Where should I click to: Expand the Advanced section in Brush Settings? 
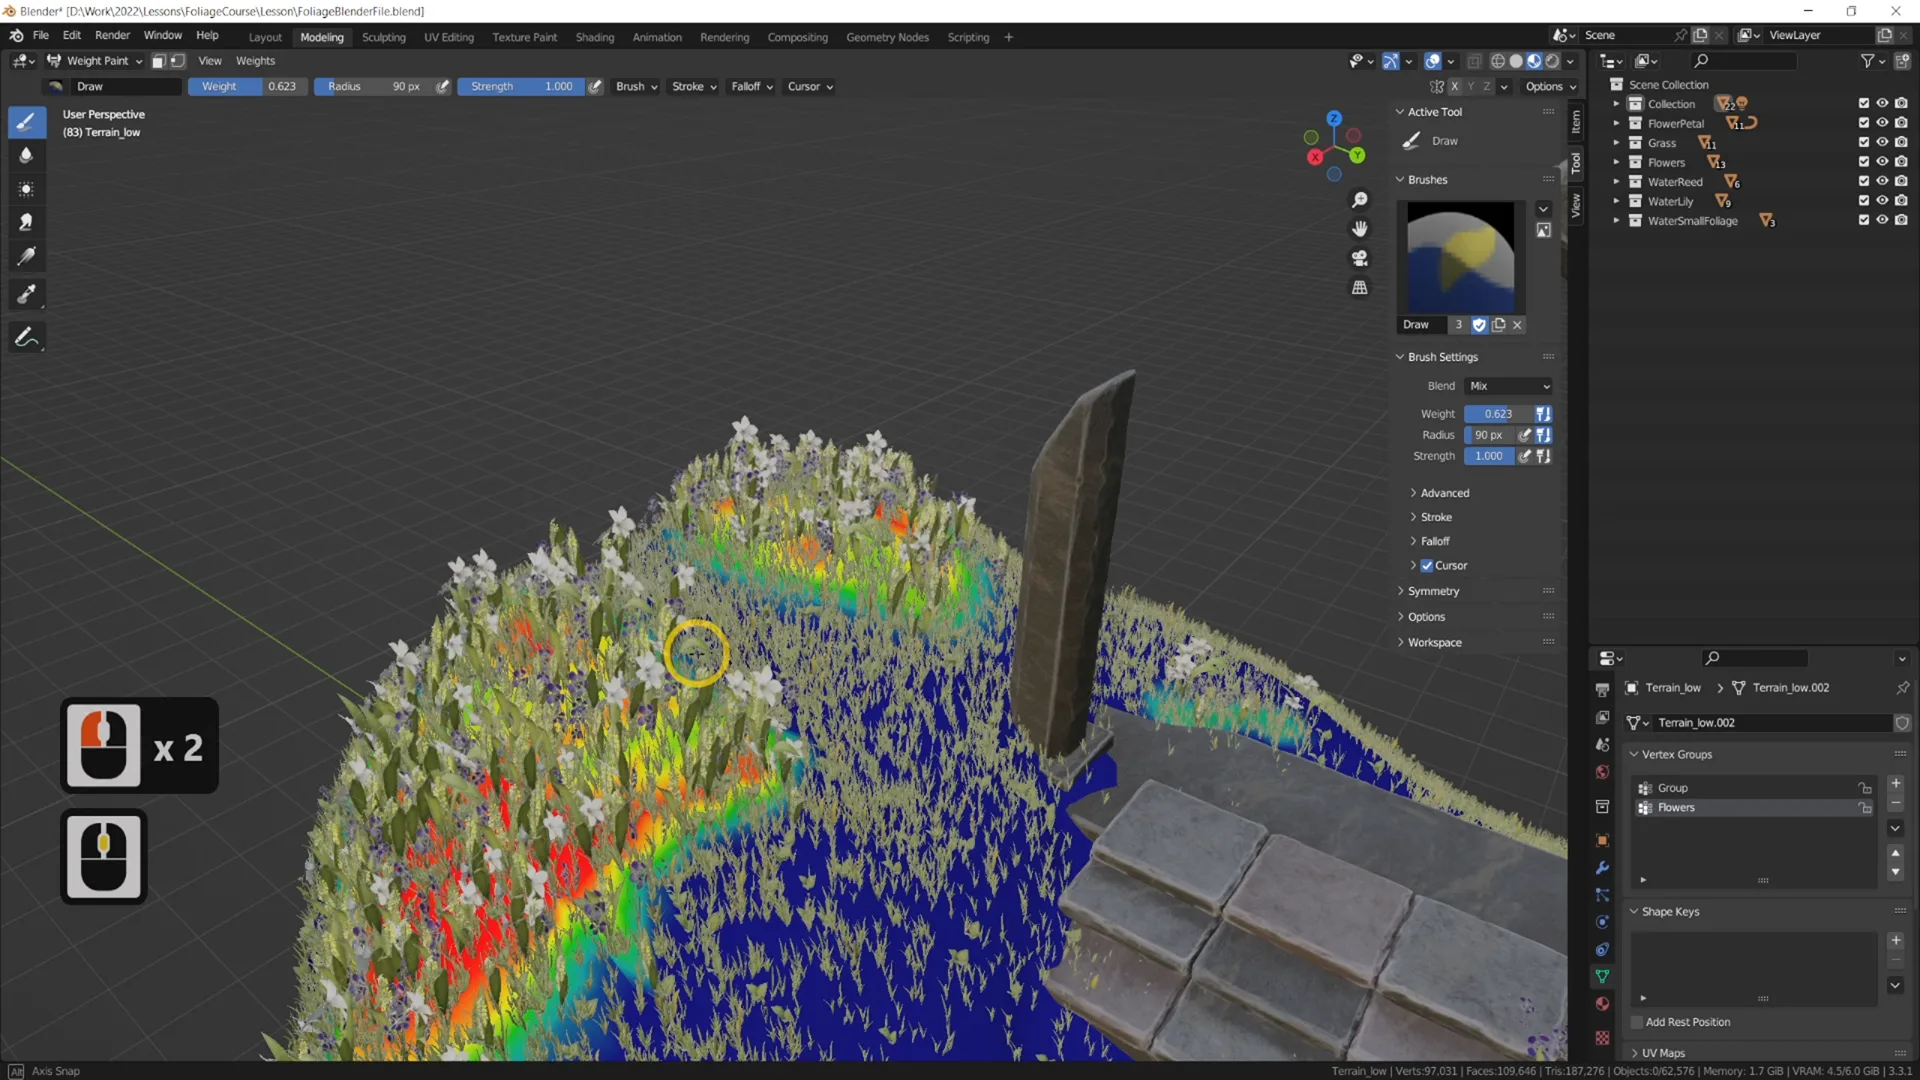pos(1440,492)
